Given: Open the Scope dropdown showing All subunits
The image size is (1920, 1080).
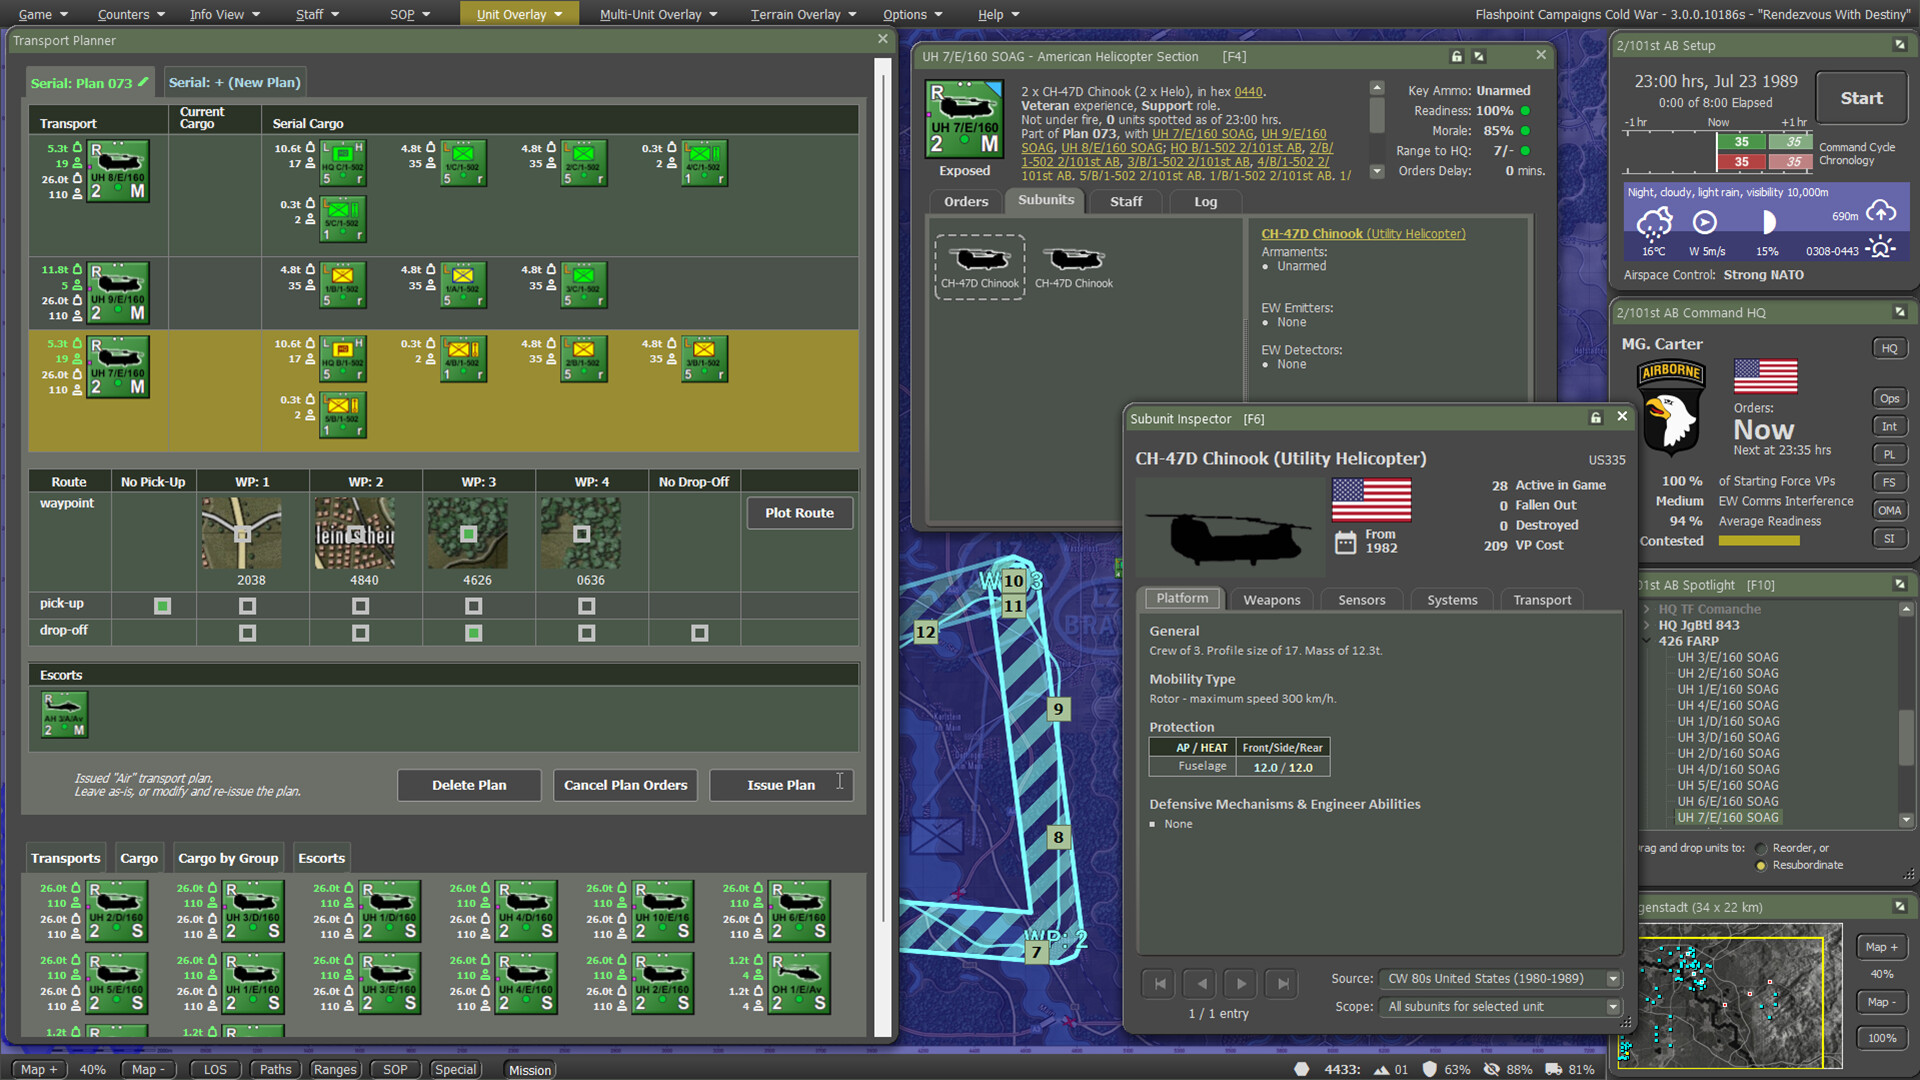Looking at the screenshot, I should tap(1612, 1007).
